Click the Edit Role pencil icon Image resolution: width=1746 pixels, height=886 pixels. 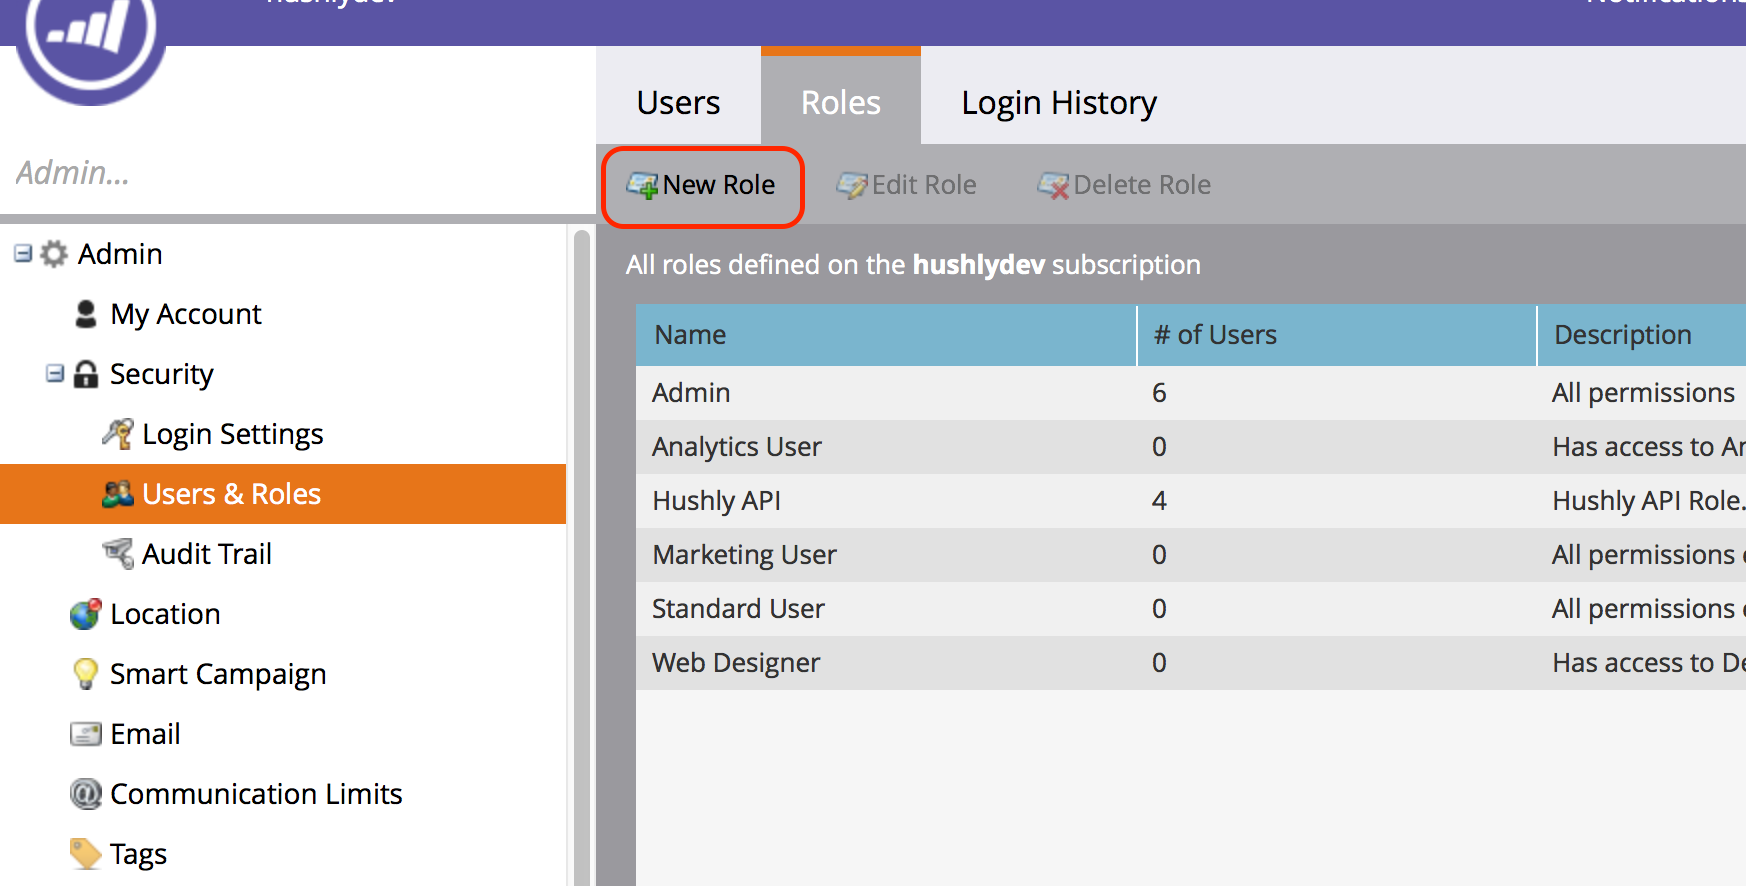(852, 186)
